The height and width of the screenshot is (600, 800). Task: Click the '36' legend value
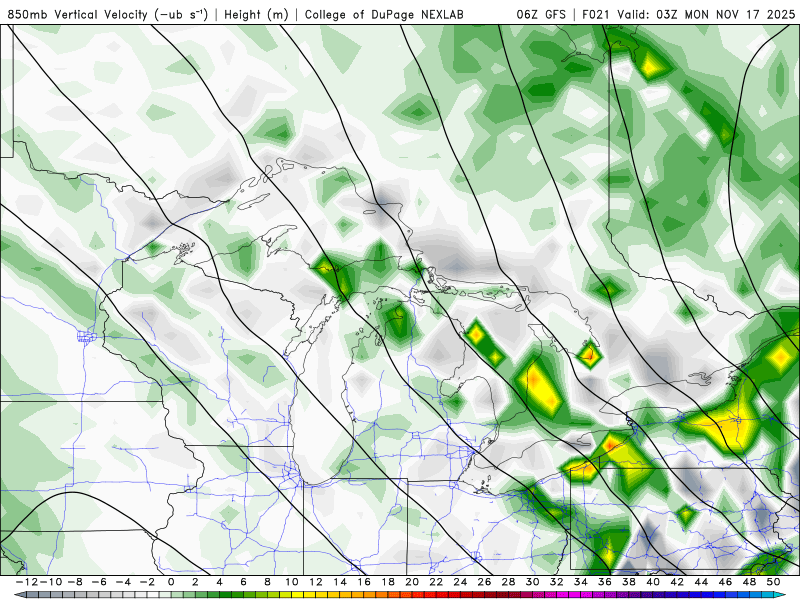605,582
